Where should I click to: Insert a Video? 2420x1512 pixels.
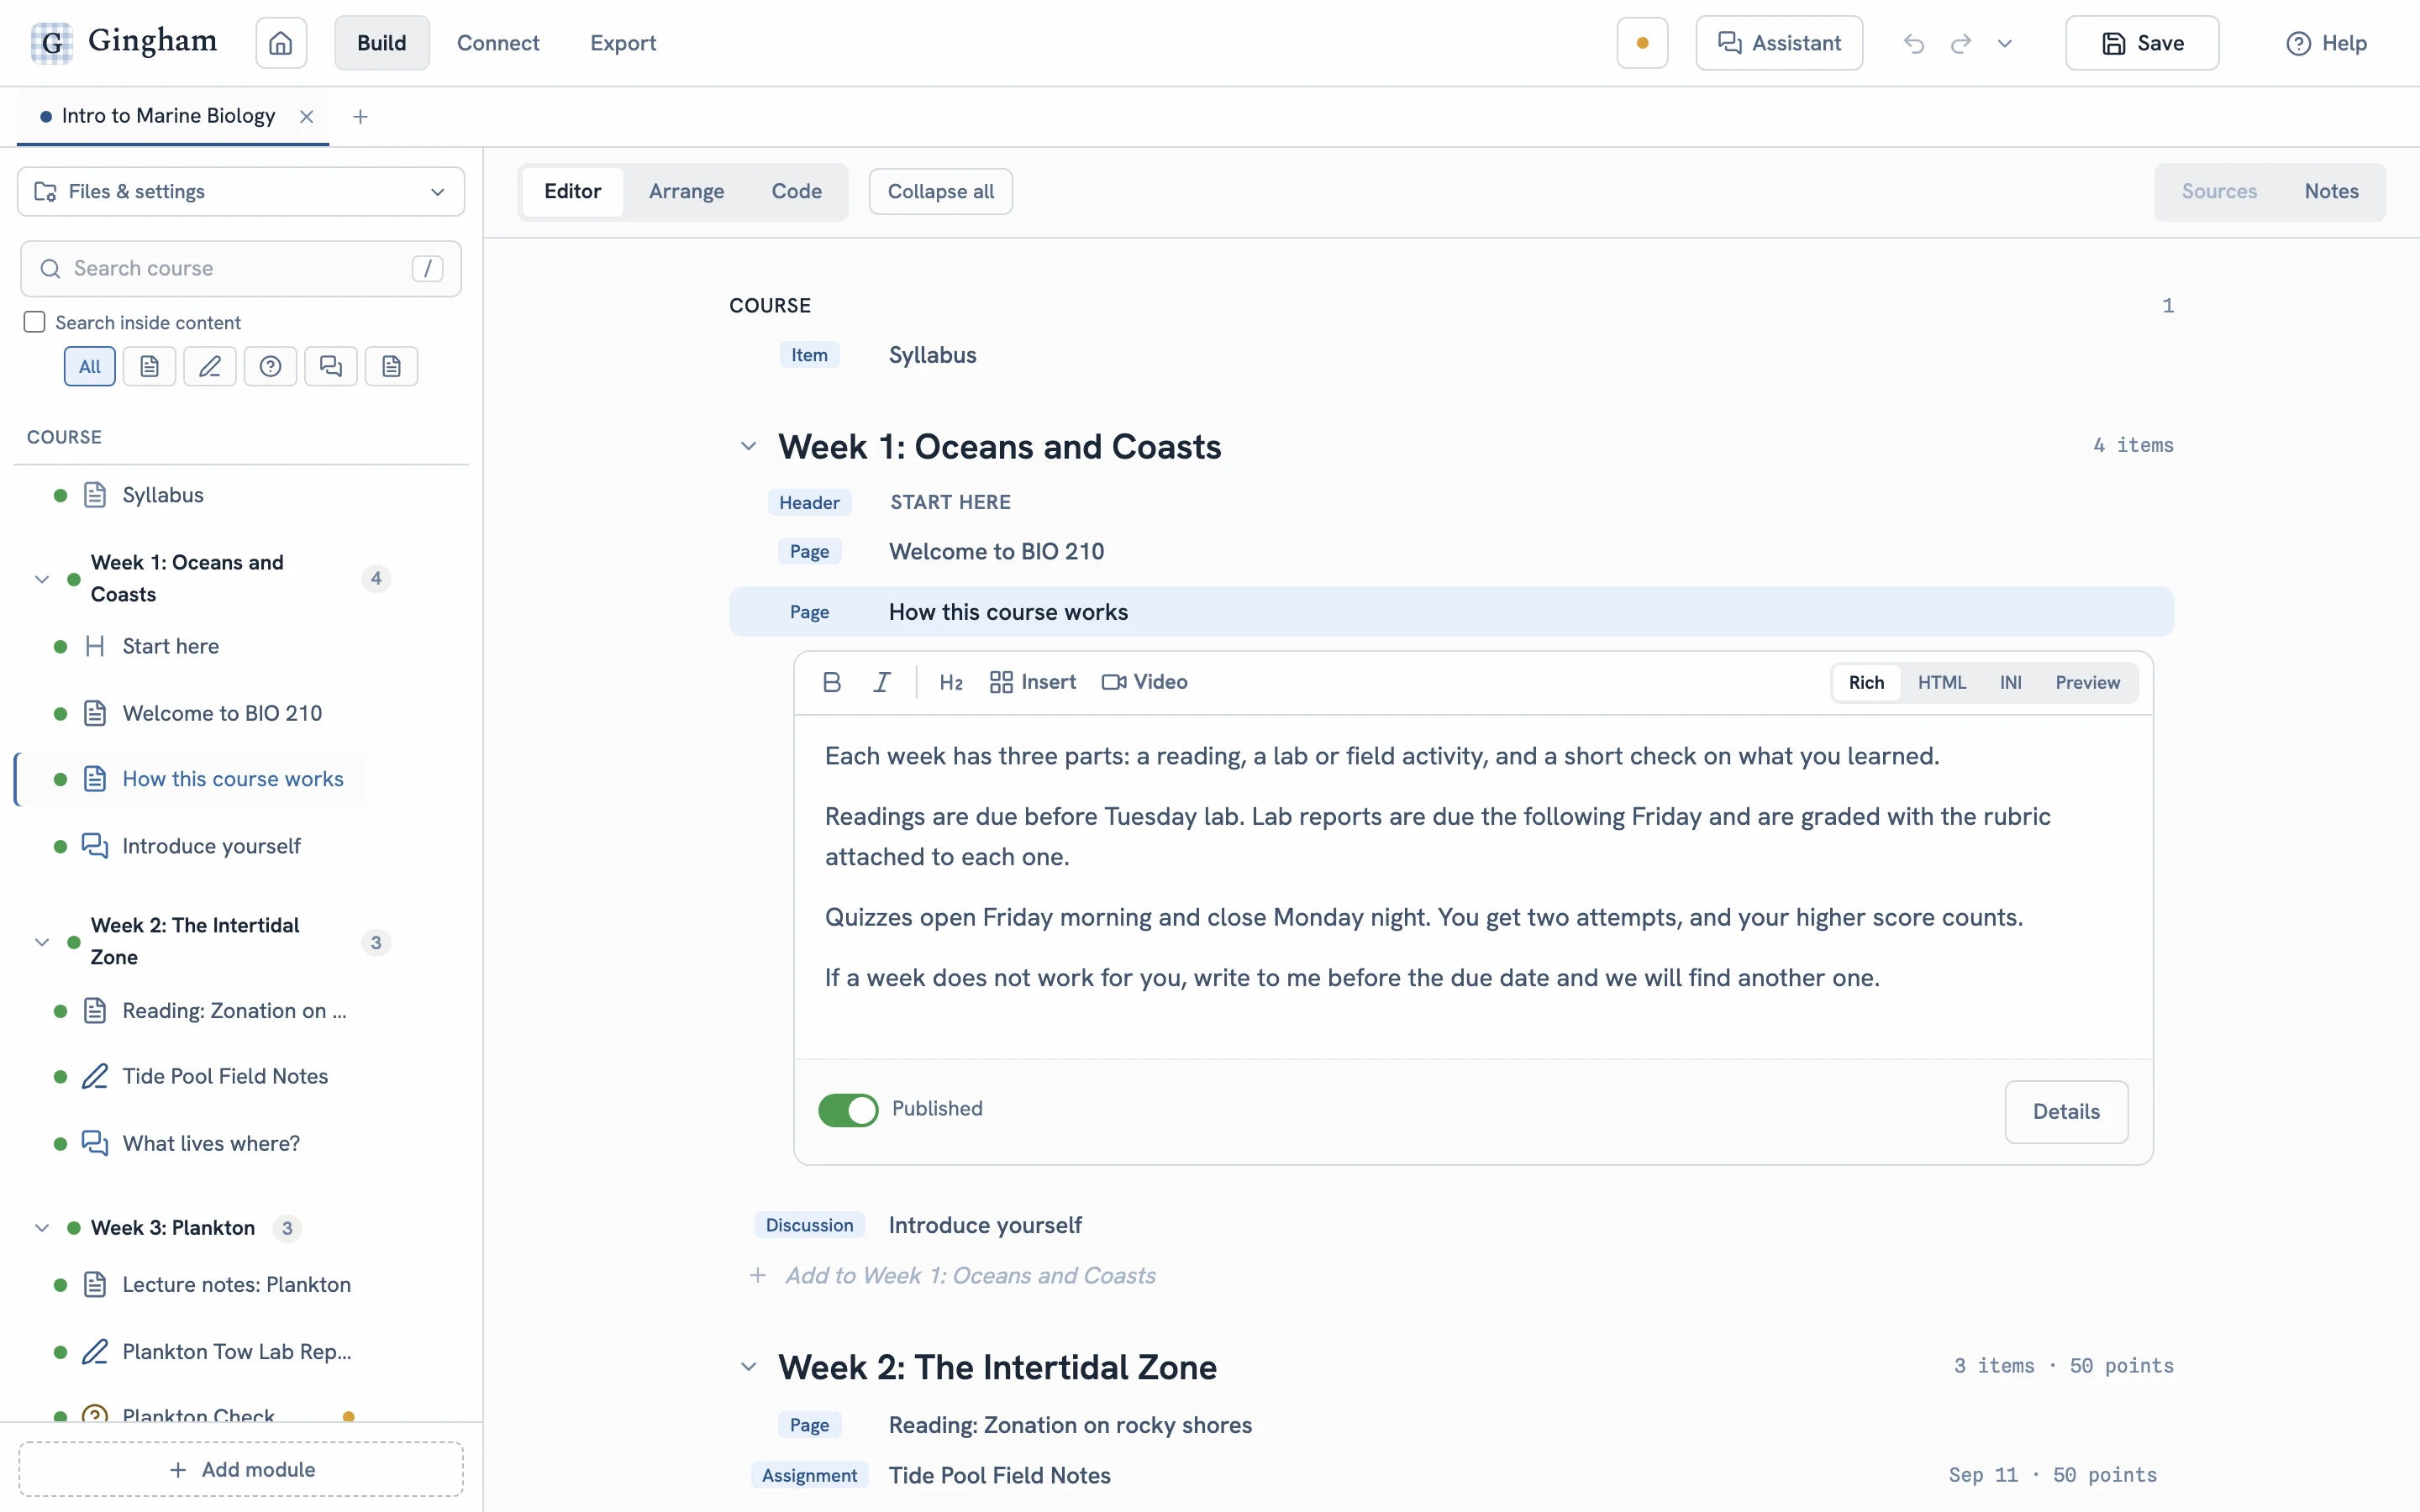(1144, 682)
